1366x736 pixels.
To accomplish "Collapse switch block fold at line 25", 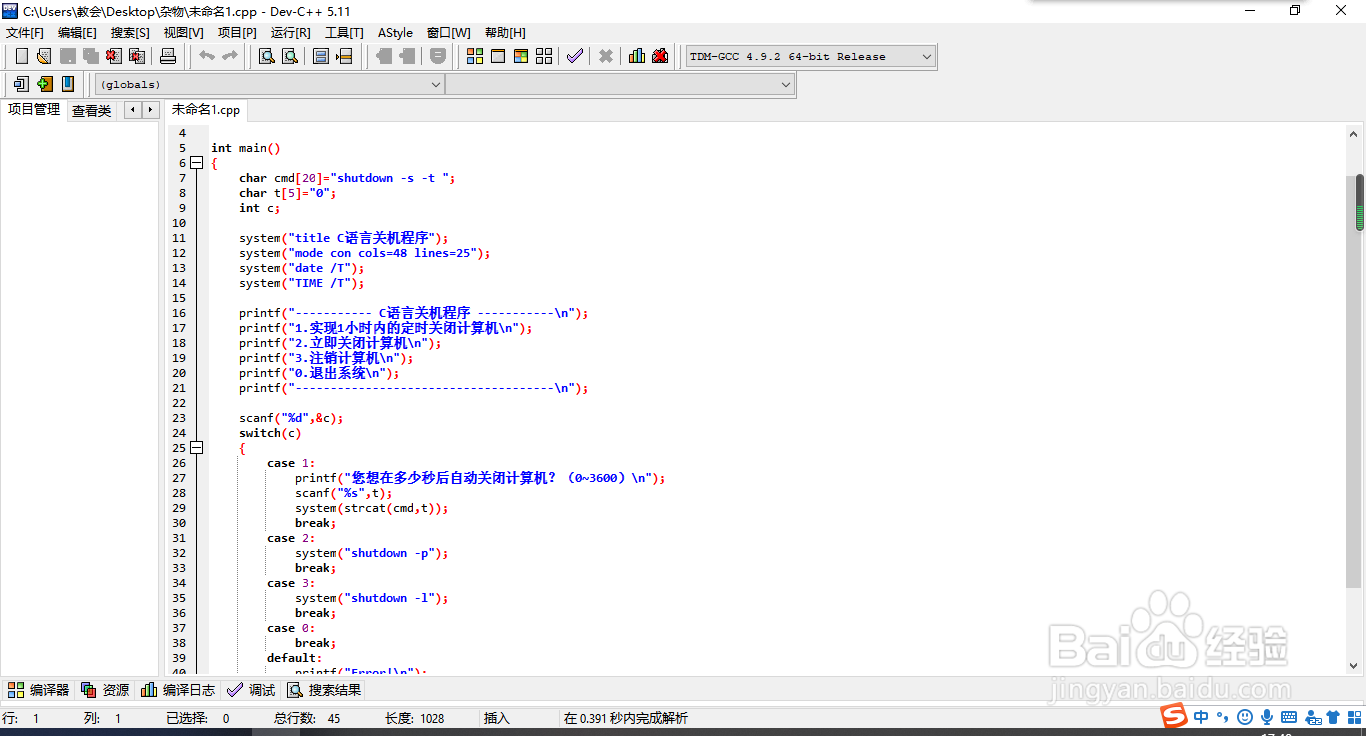I will tap(196, 448).
